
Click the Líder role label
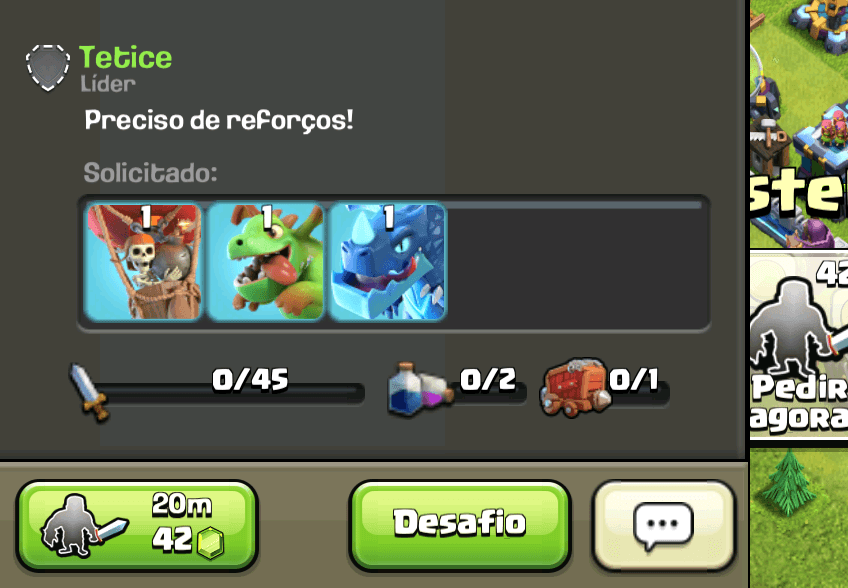coord(108,84)
